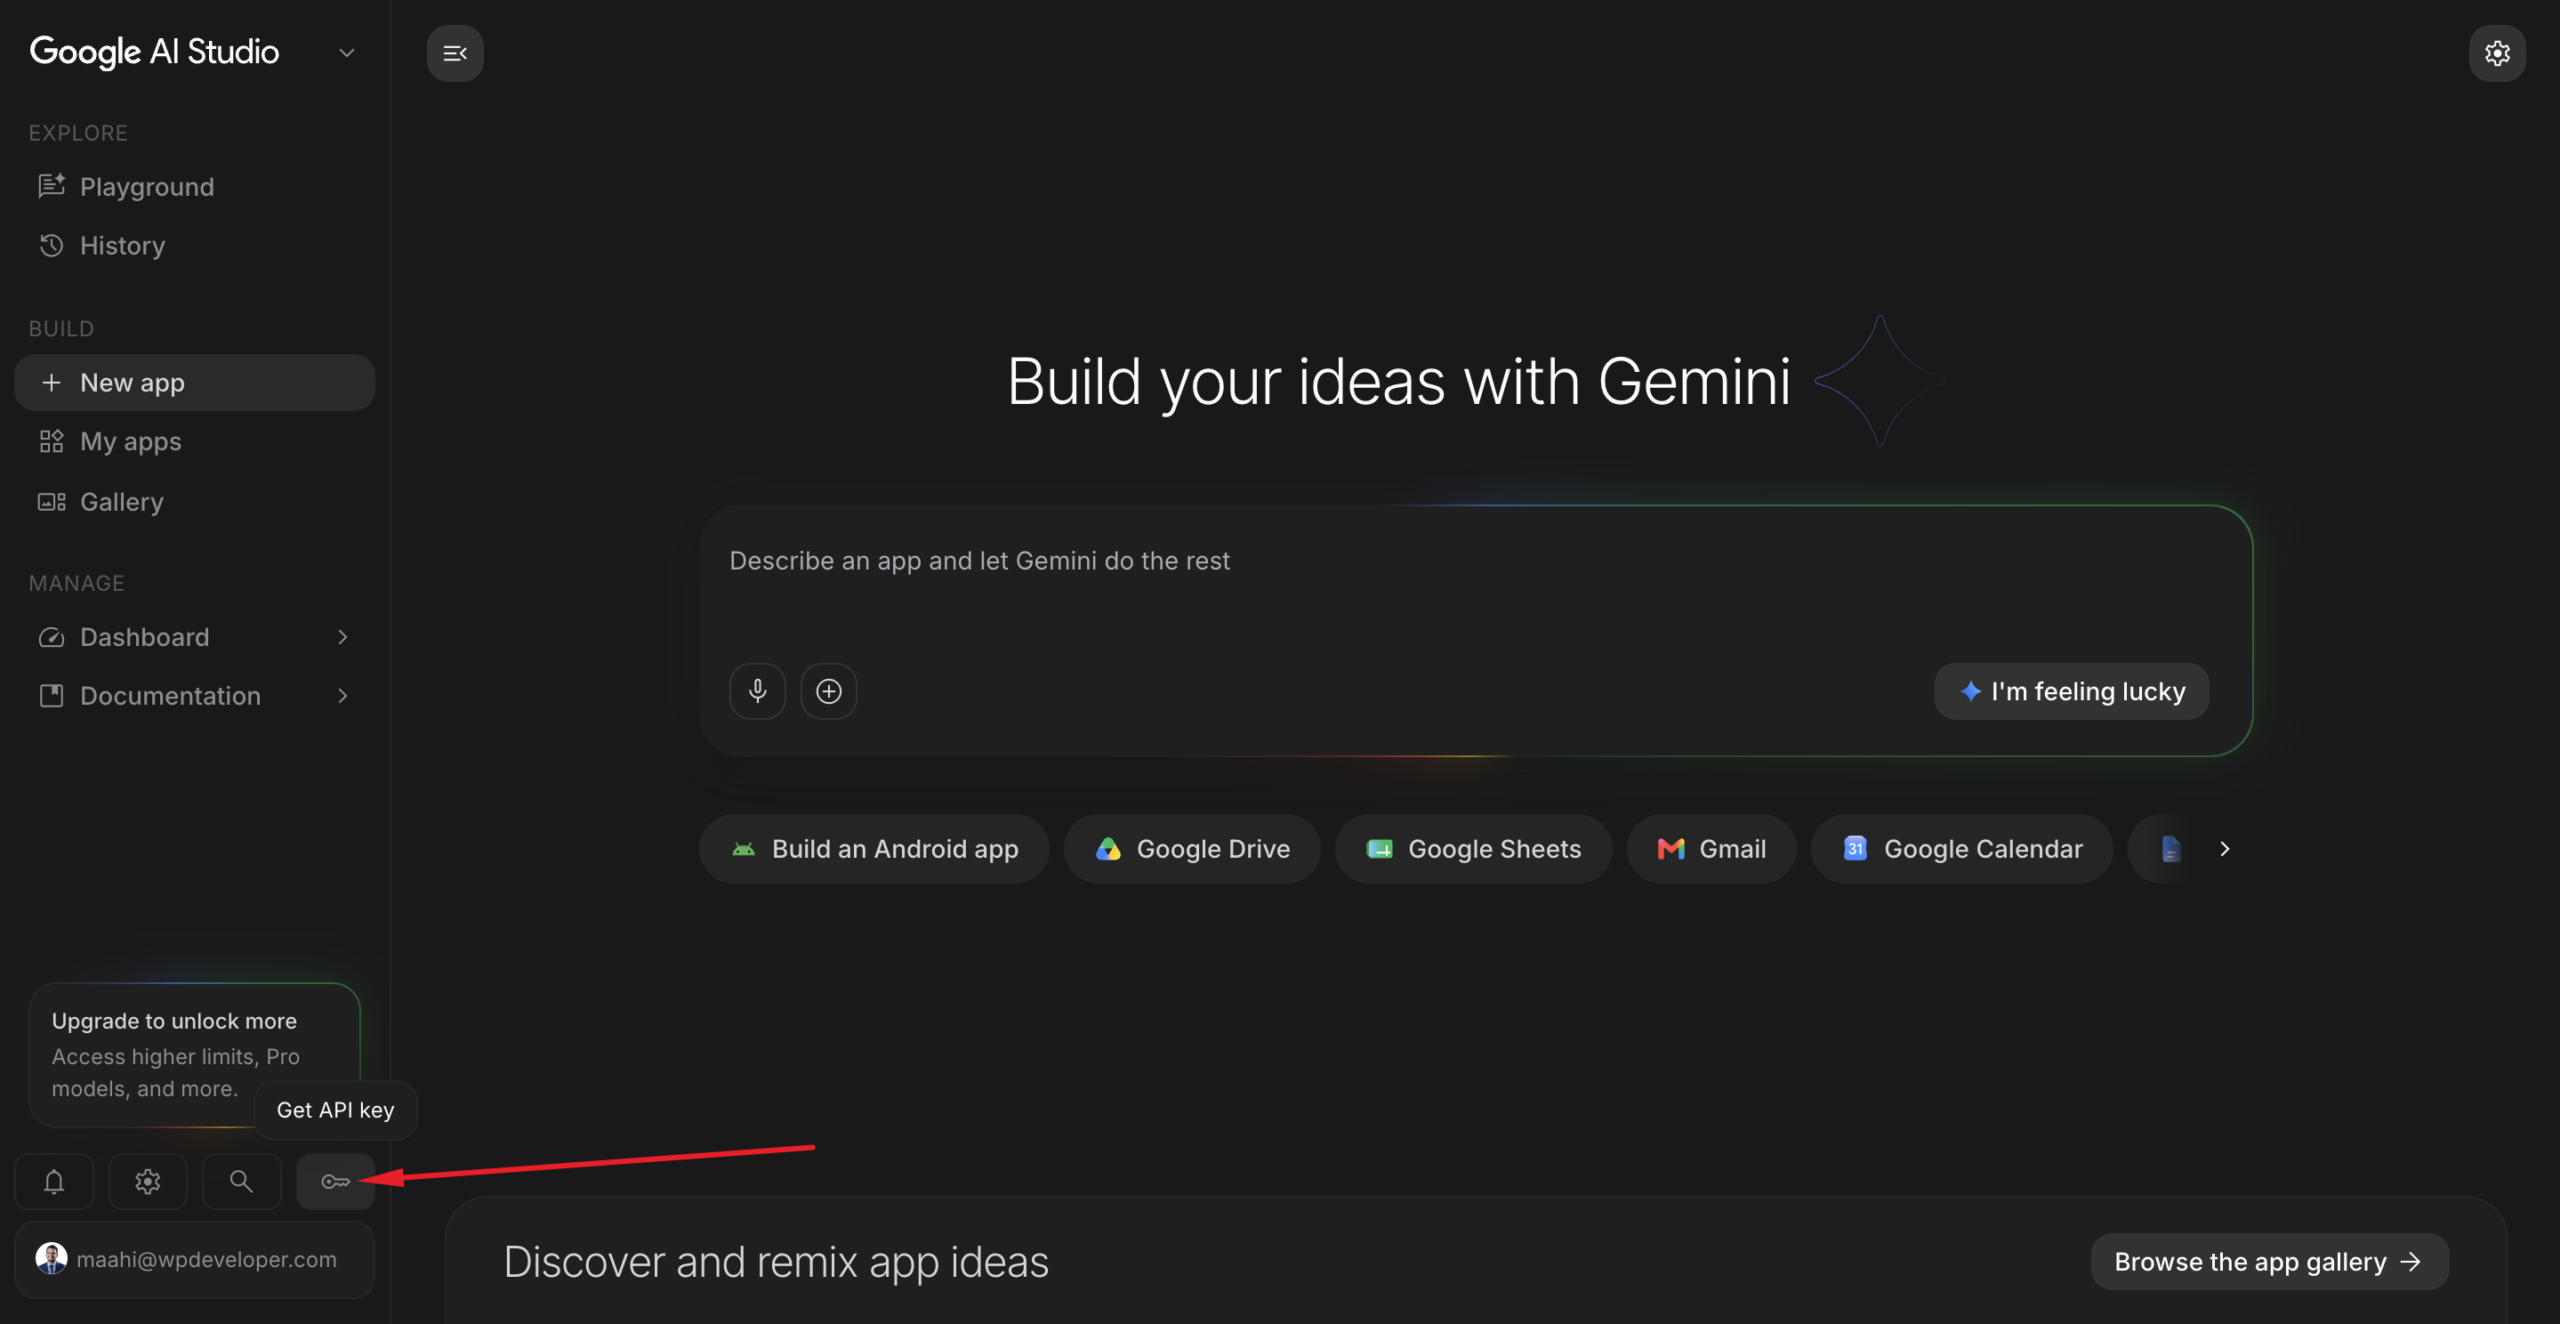2560x1324 pixels.
Task: Expand the Documentation submenu
Action: tap(343, 696)
